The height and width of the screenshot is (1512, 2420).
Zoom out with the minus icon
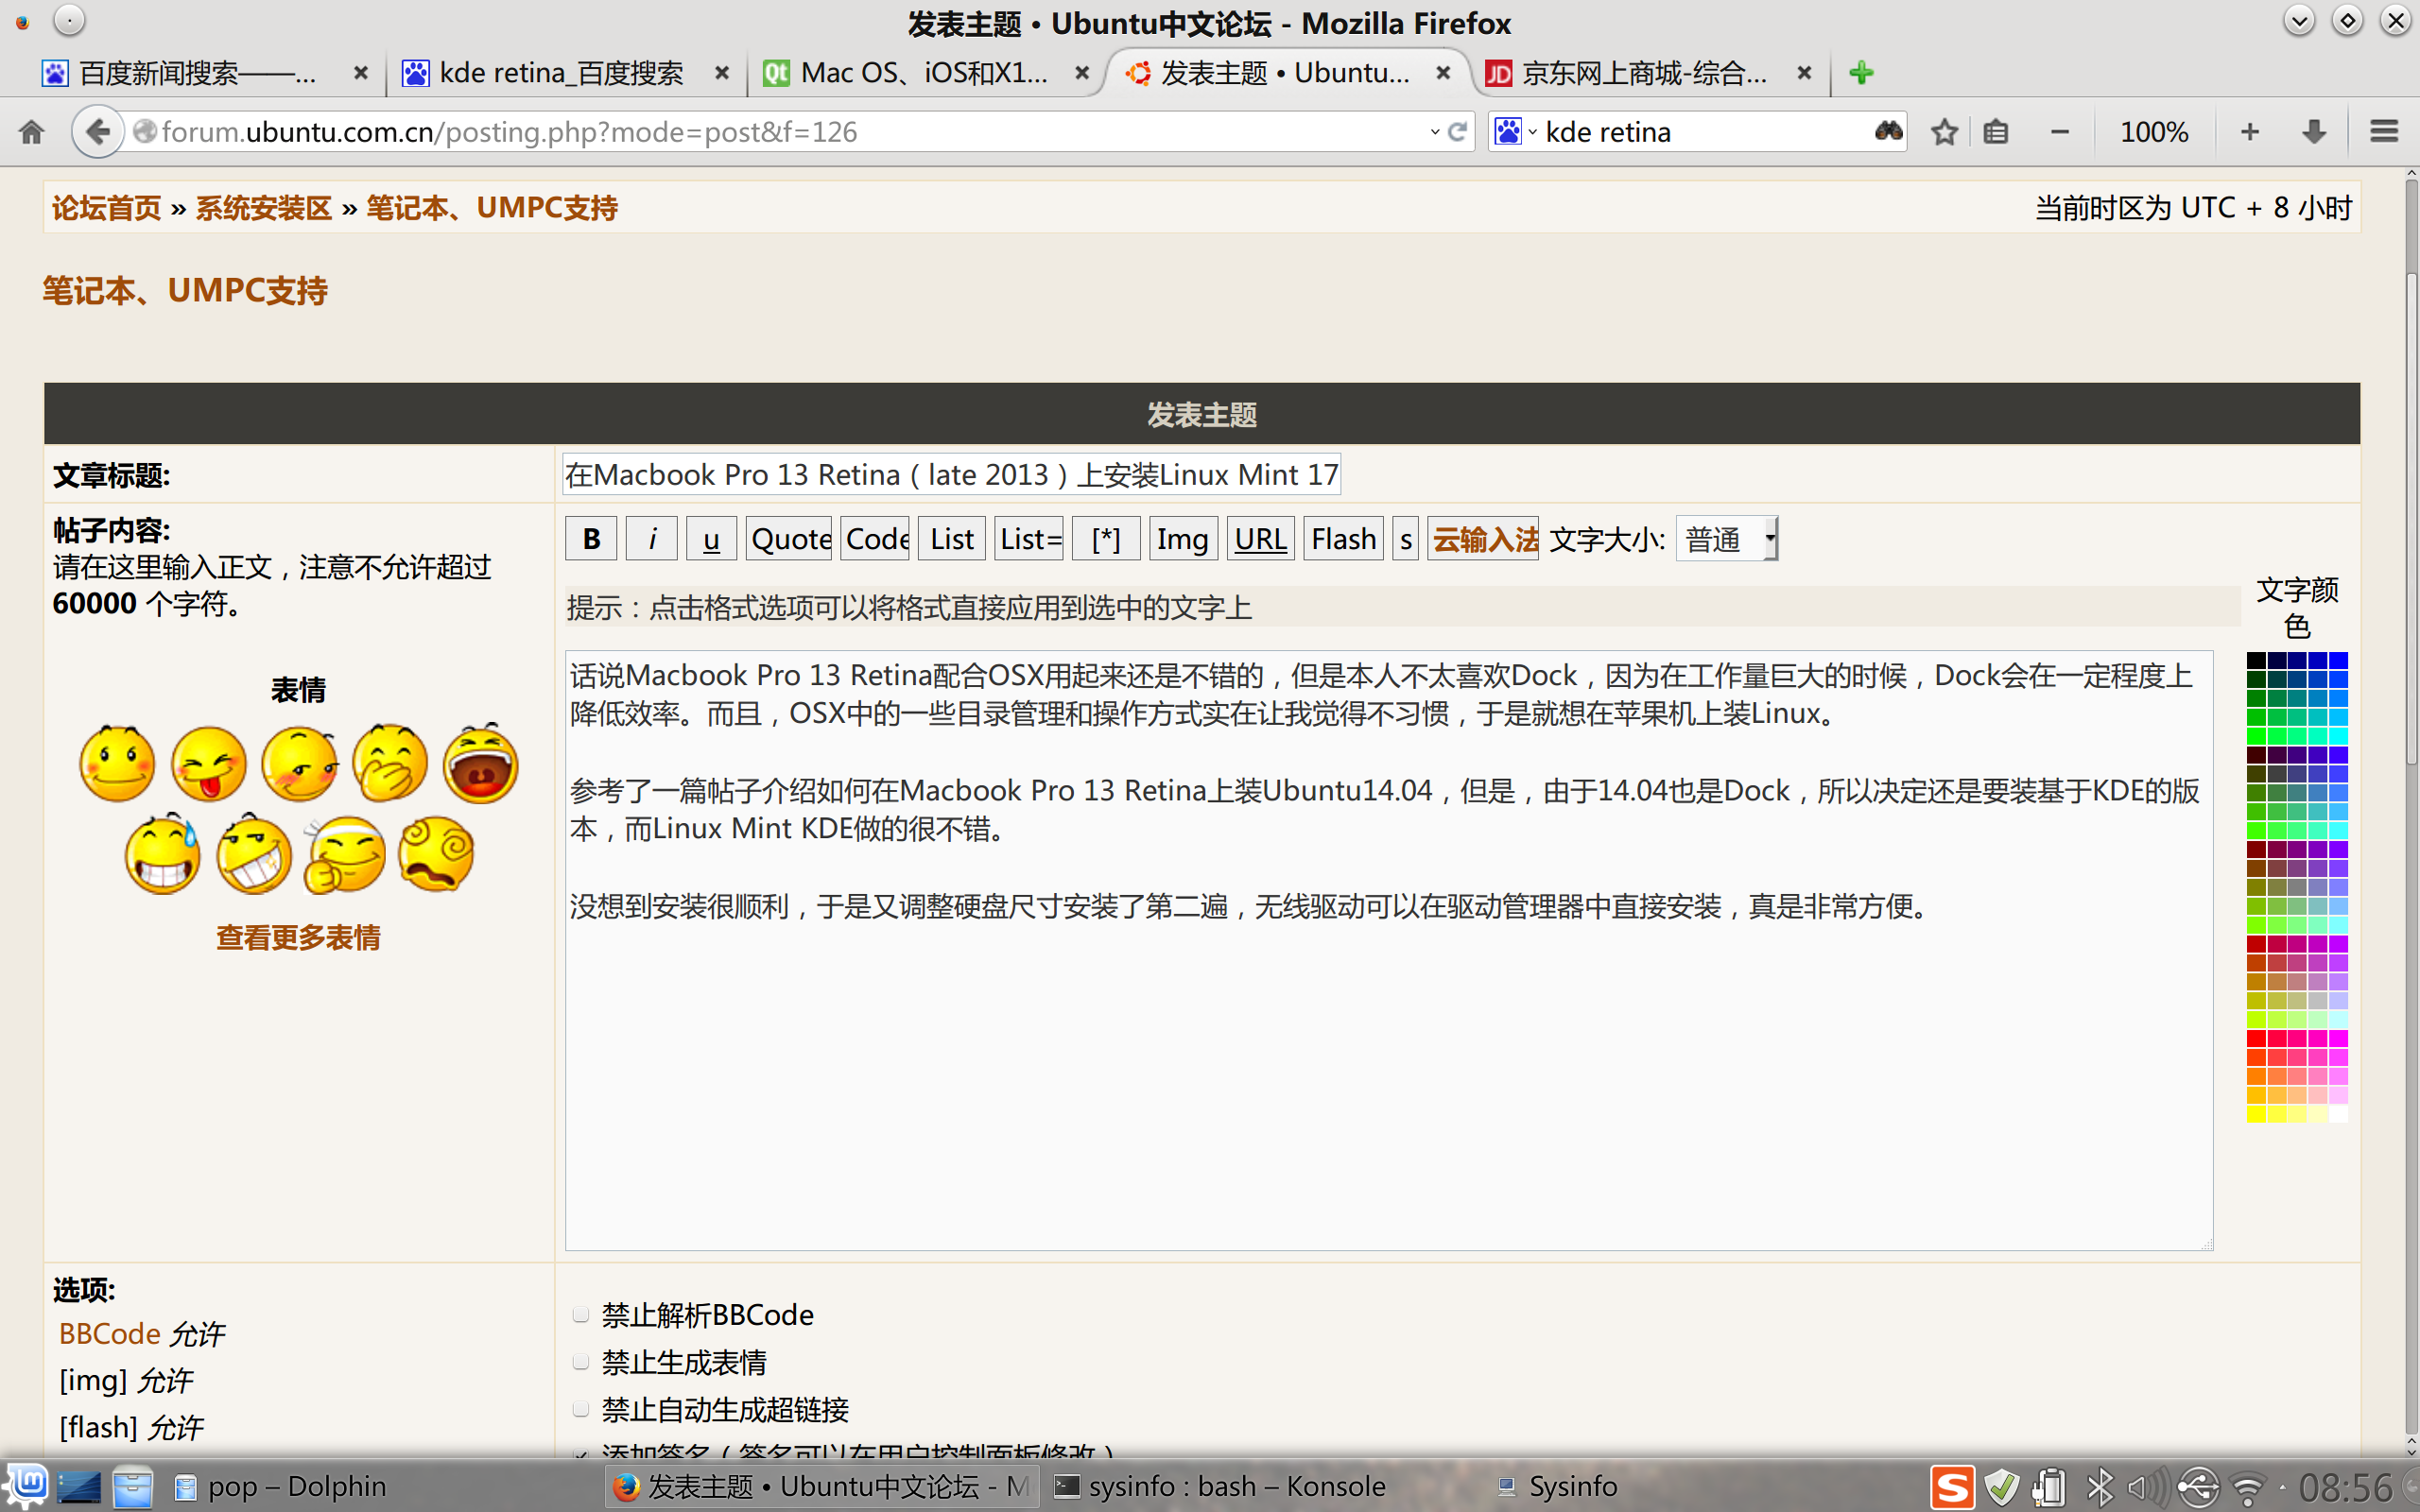(2060, 131)
